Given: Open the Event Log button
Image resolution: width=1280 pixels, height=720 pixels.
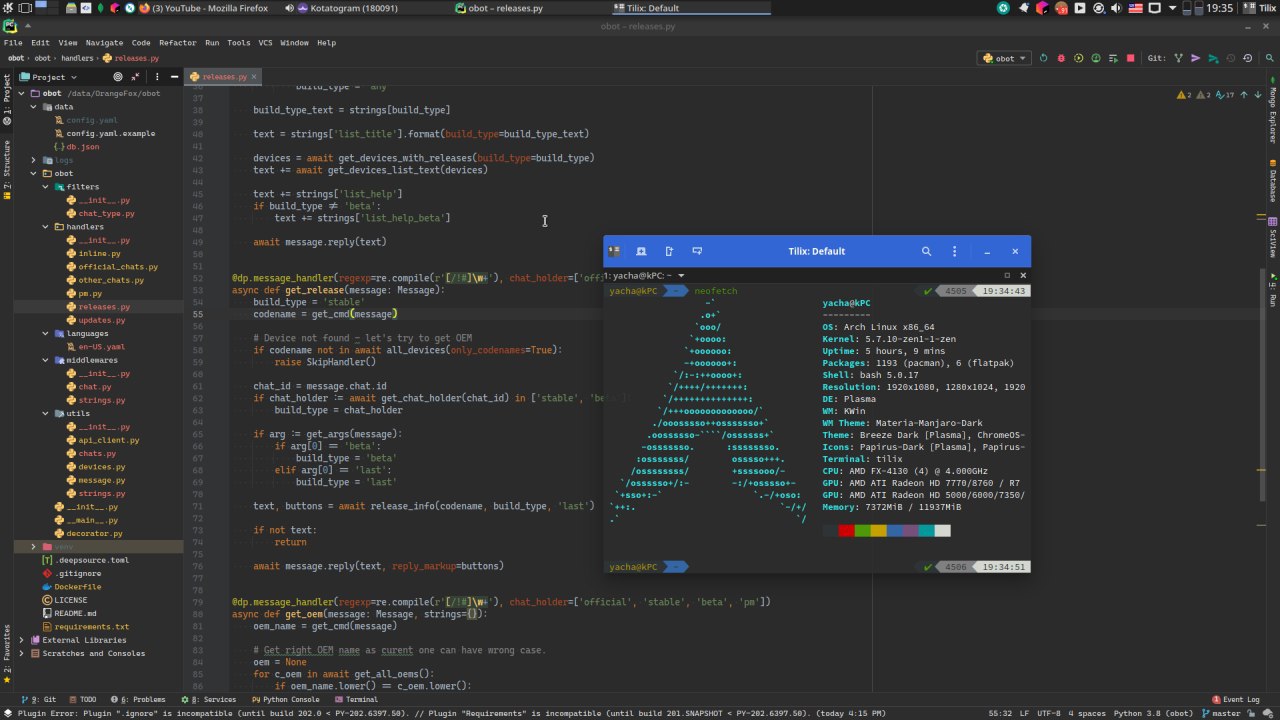Looking at the screenshot, I should pos(1235,700).
